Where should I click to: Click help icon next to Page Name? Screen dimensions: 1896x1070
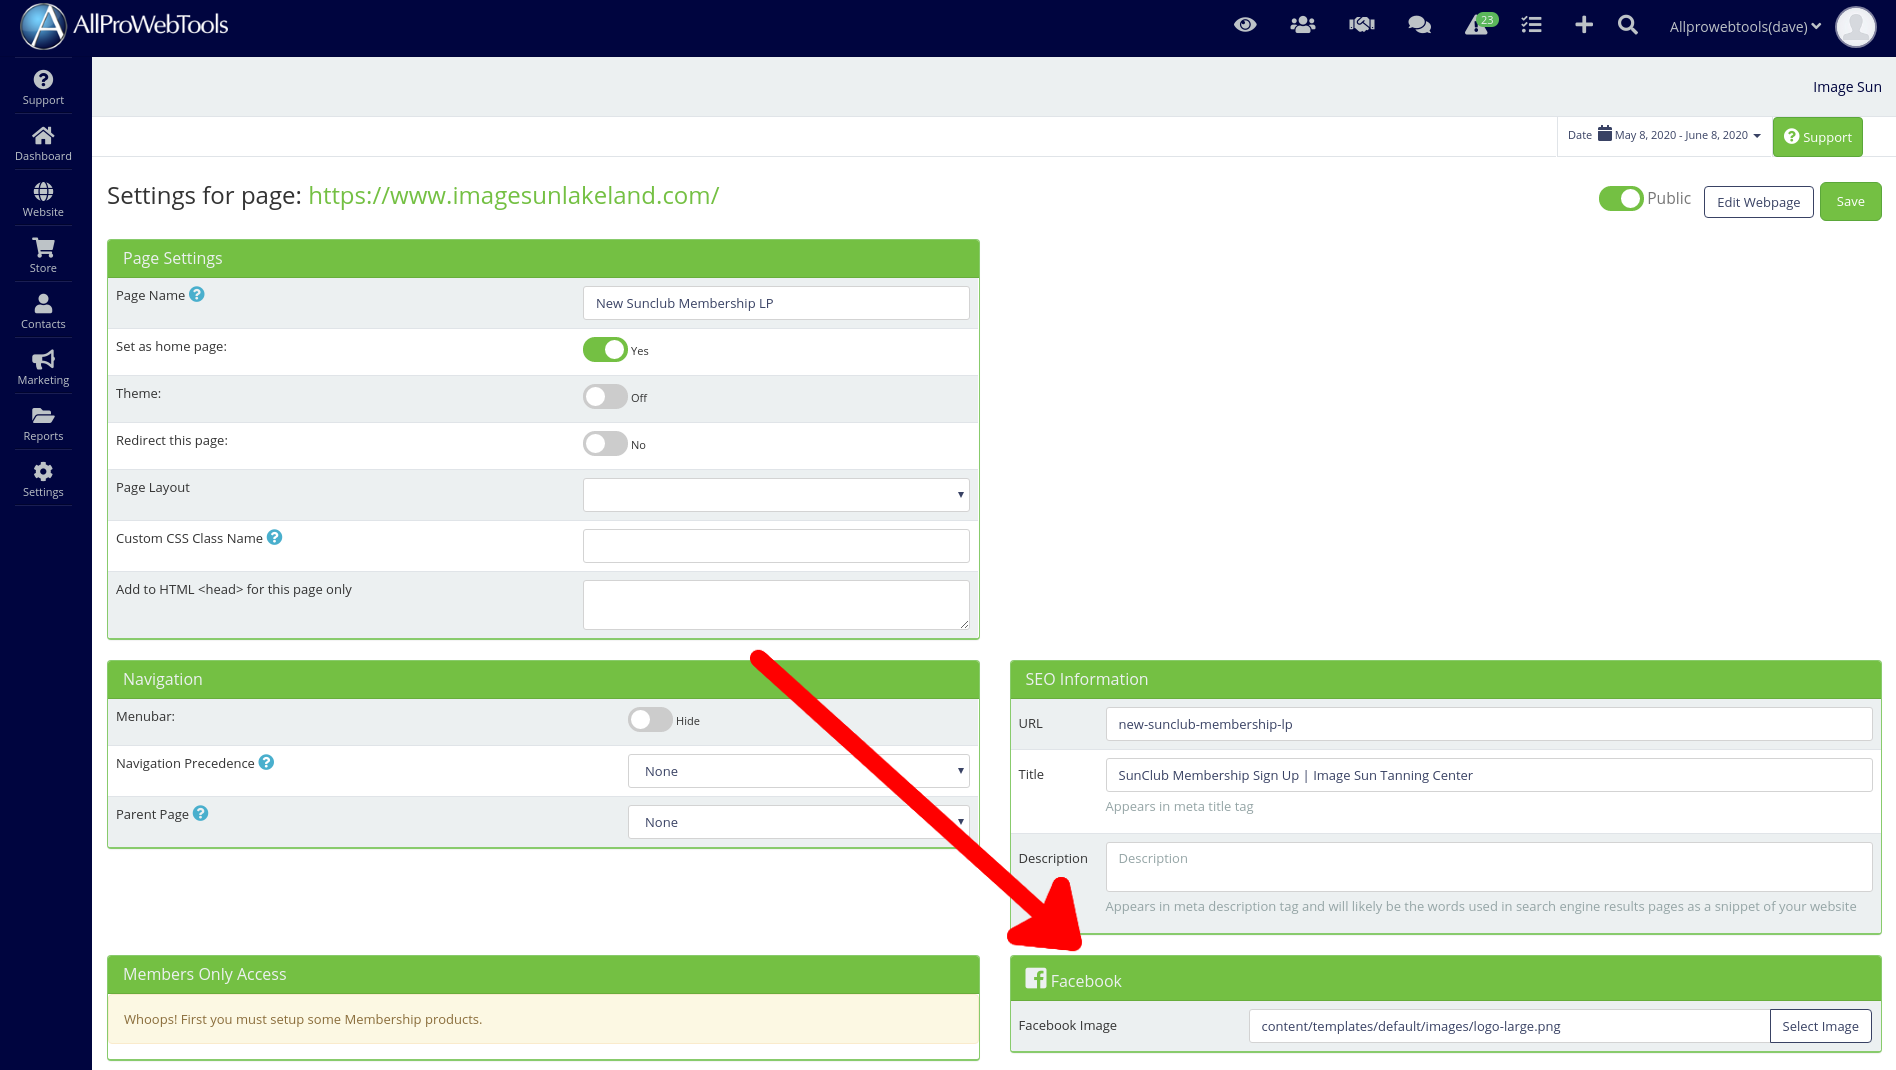point(197,294)
